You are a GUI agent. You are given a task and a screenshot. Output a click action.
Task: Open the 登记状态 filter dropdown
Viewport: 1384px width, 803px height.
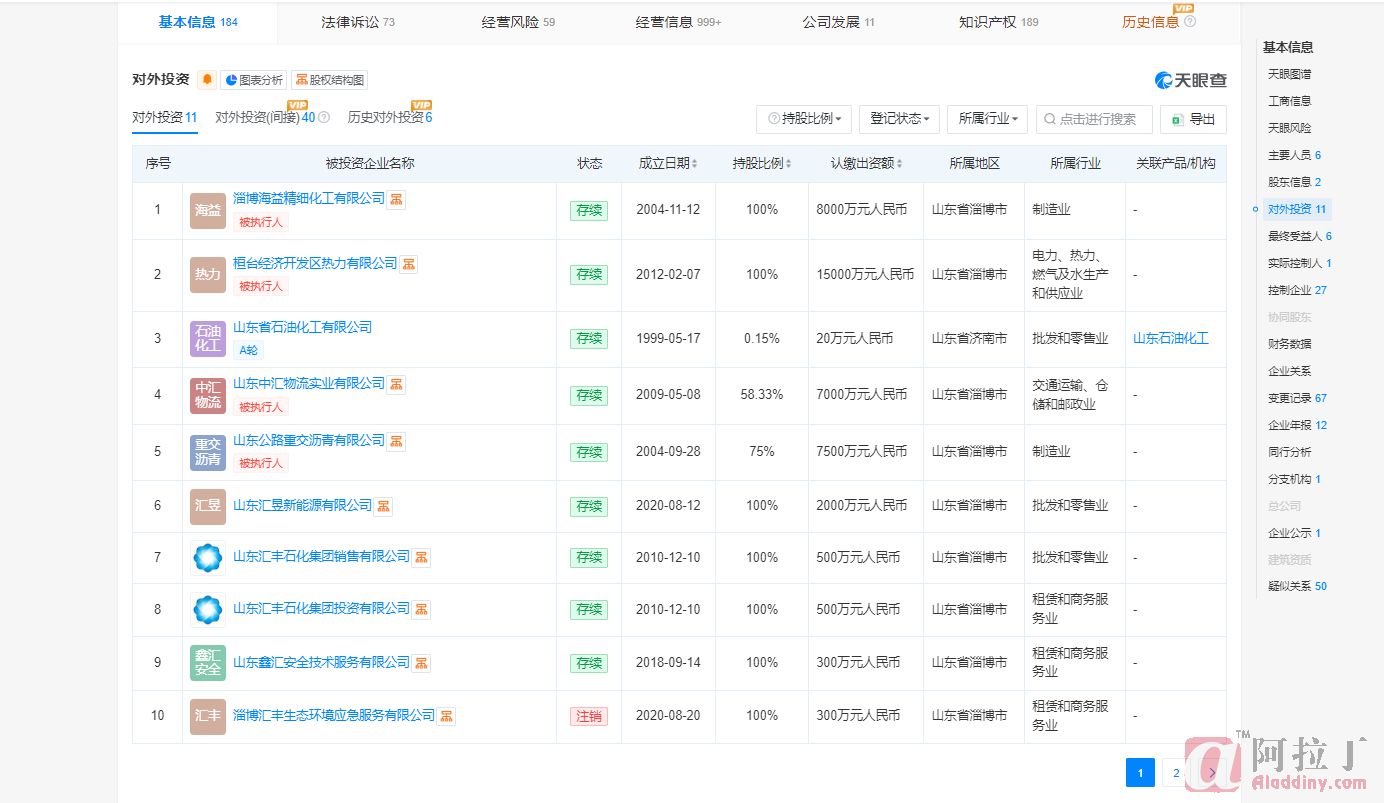pos(899,119)
